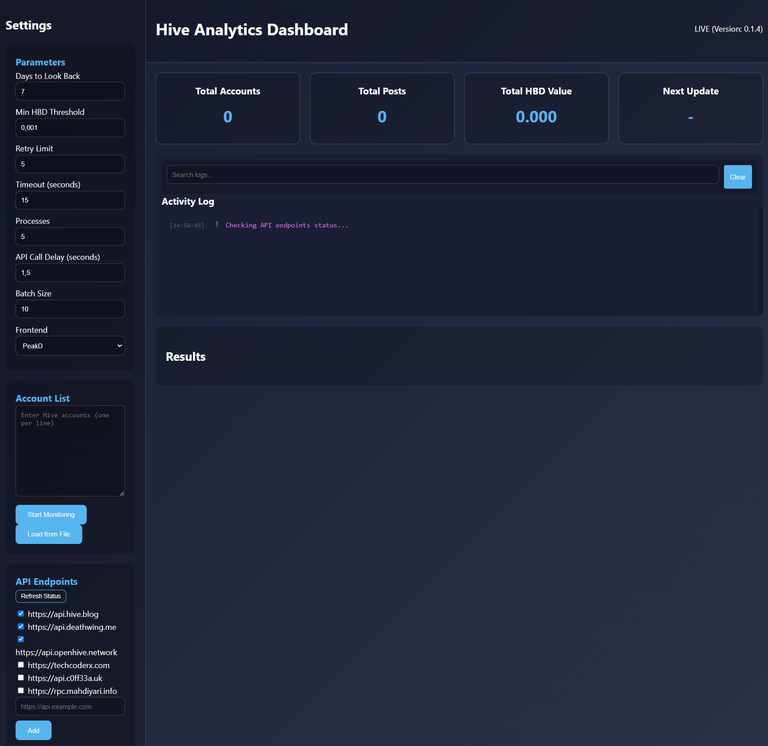768x746 pixels.
Task: Click Refresh Status button
Action: [41, 596]
